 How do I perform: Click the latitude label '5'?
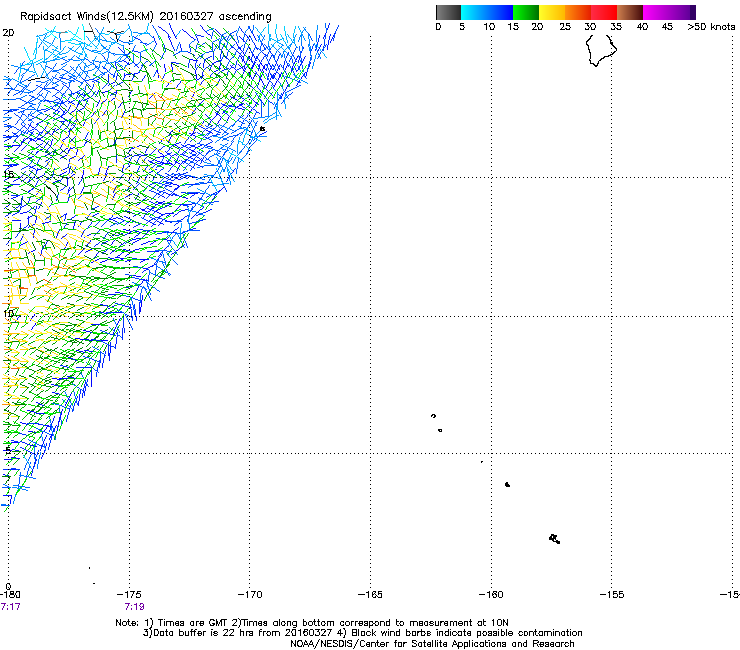[x=7, y=450]
